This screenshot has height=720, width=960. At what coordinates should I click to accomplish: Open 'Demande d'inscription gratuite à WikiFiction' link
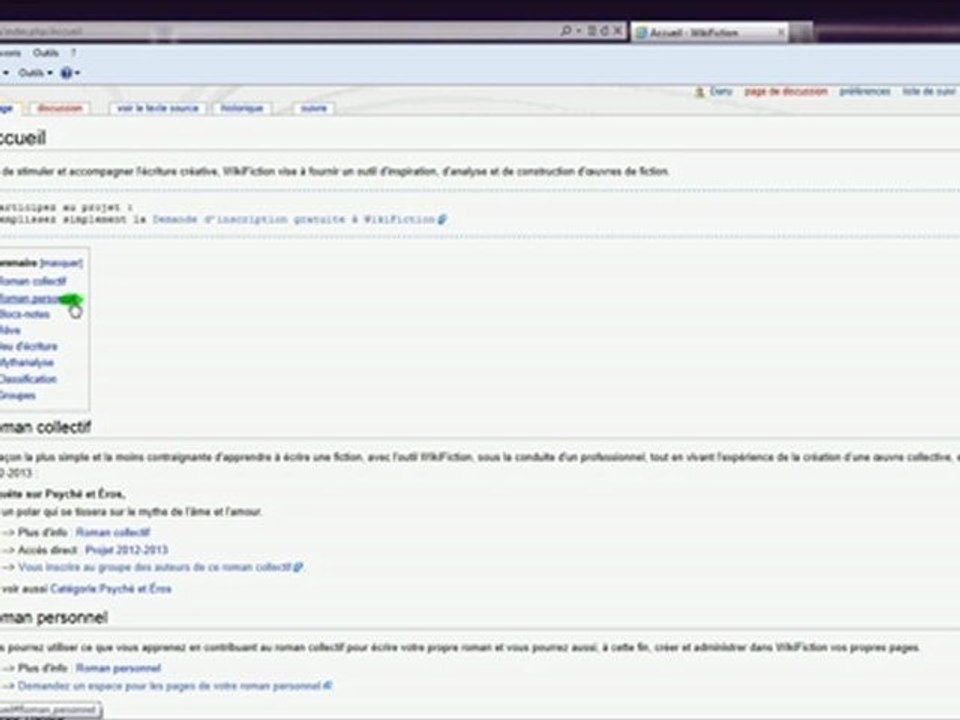tap(299, 219)
